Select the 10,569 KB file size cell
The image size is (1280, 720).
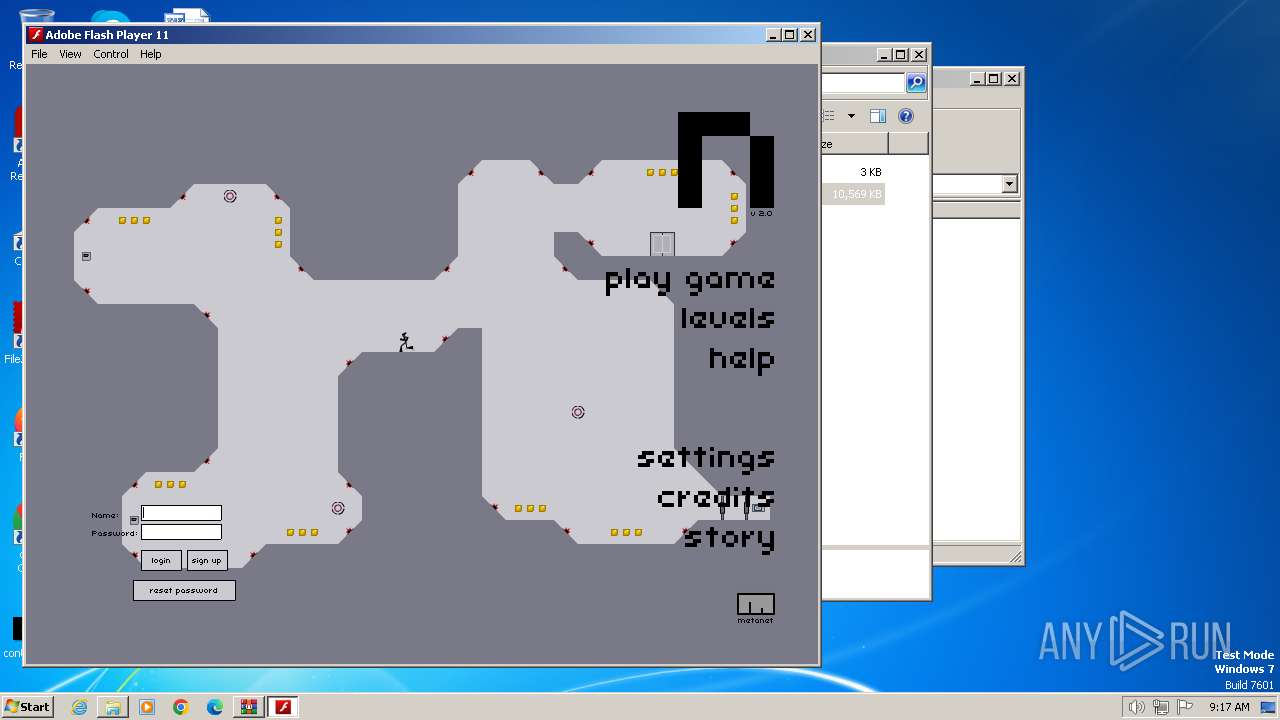click(x=856, y=194)
